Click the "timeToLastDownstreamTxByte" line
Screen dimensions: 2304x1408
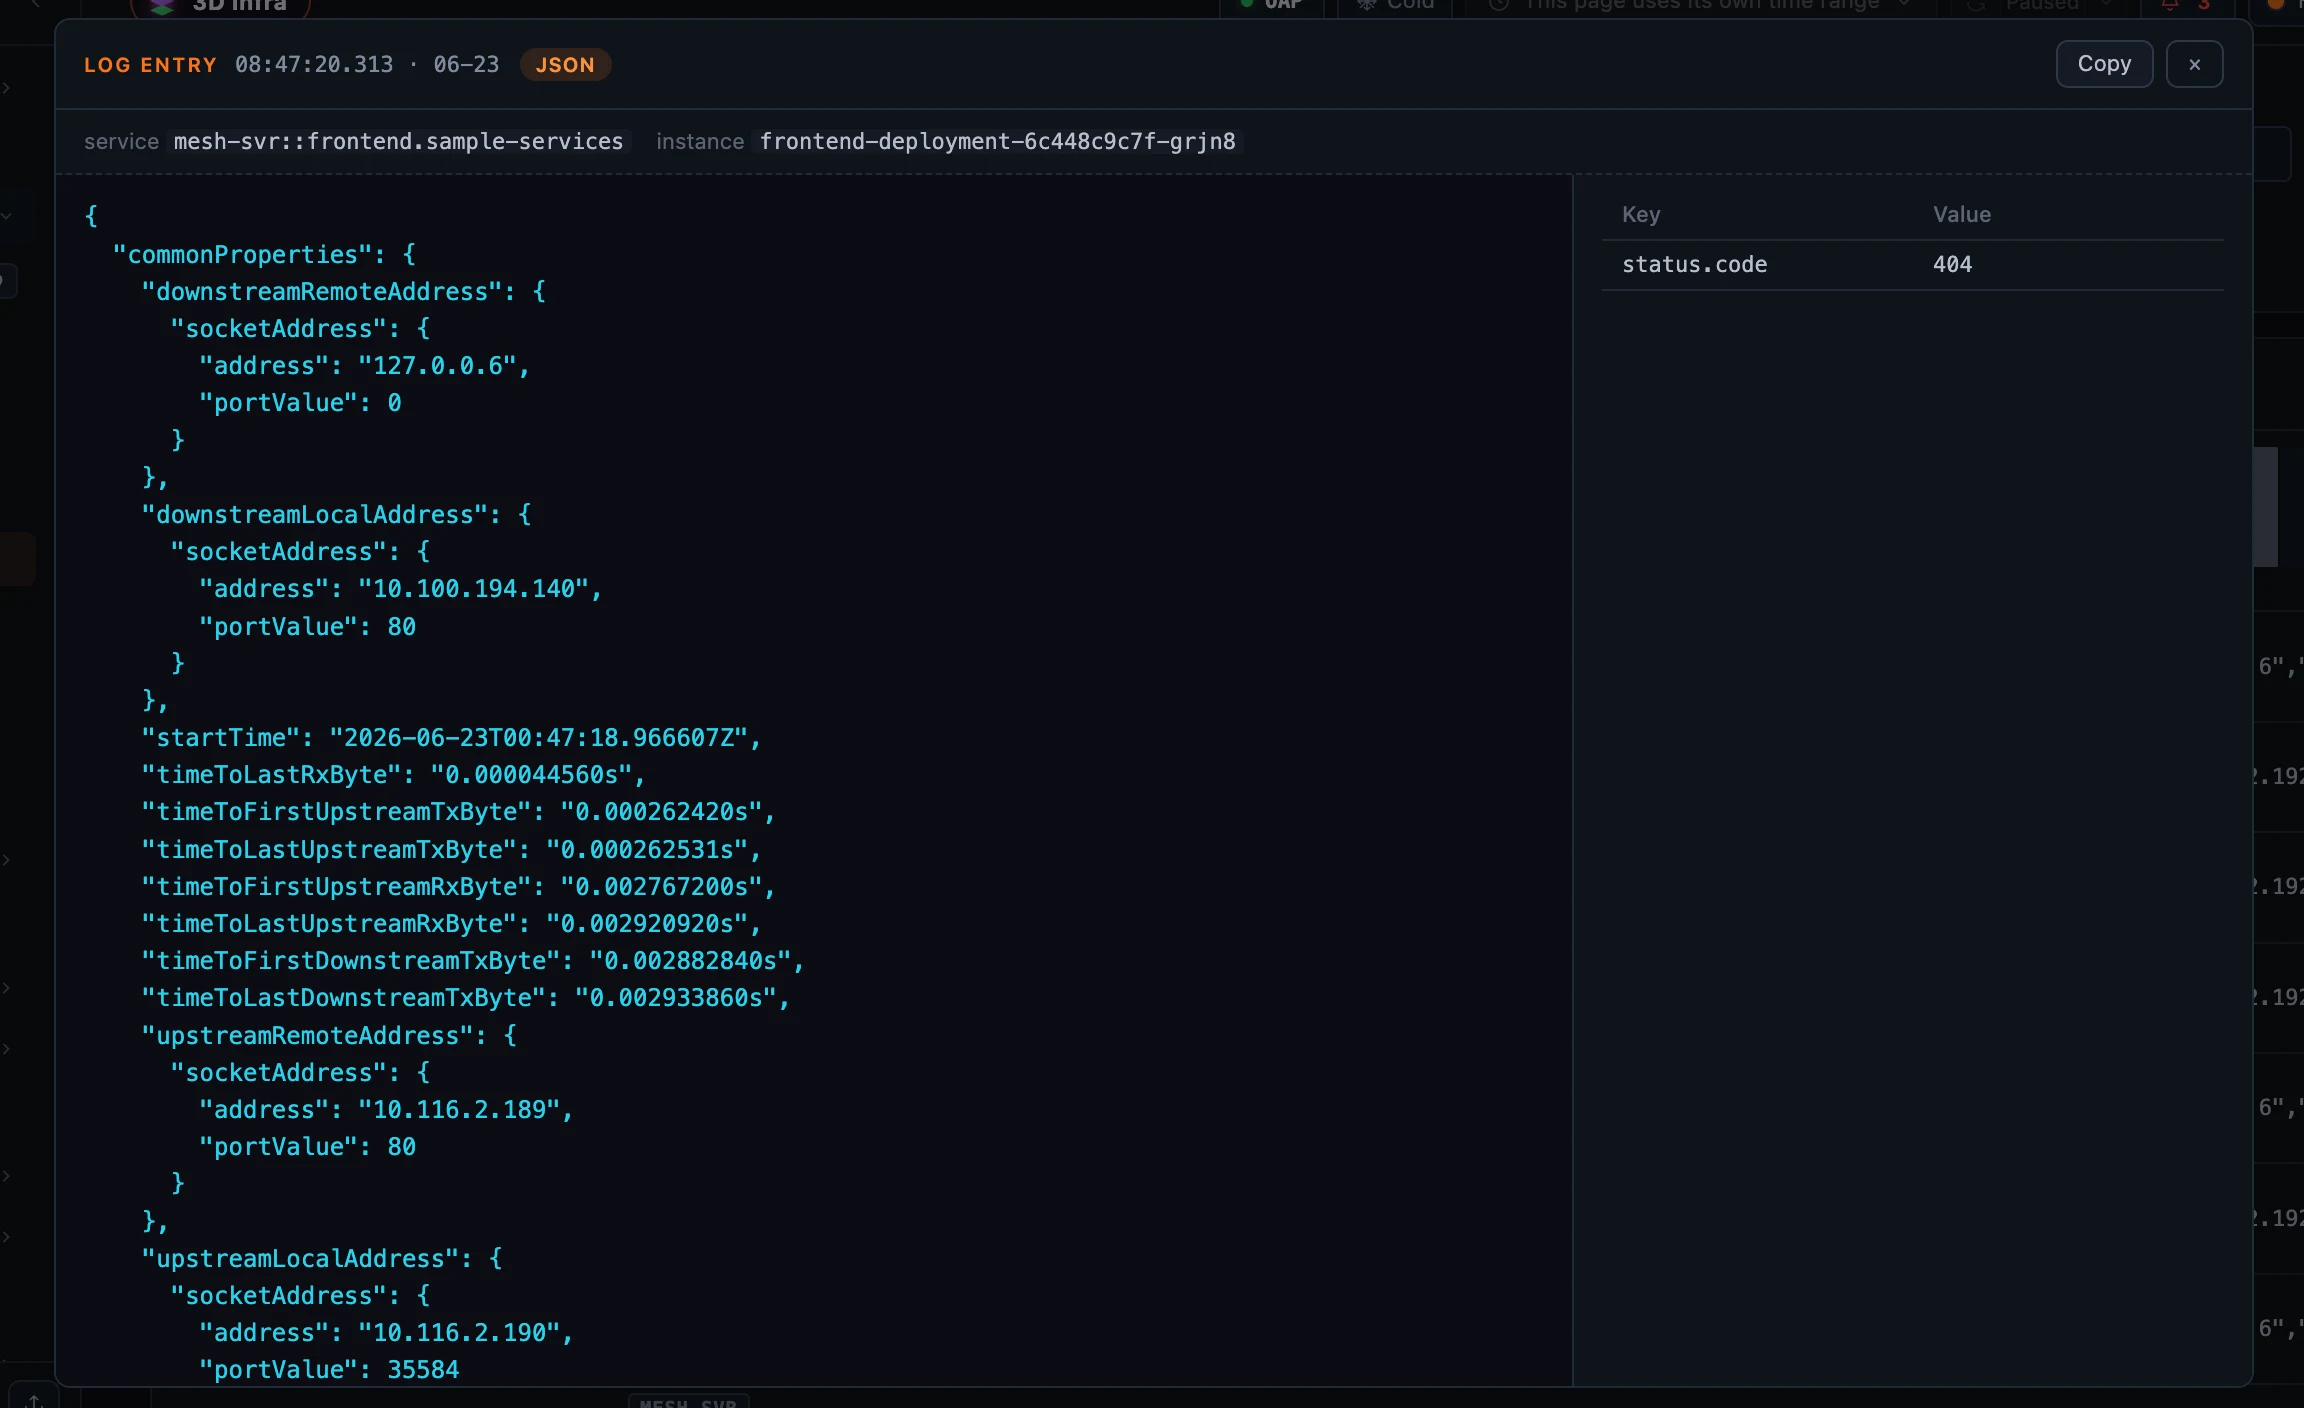click(x=465, y=997)
